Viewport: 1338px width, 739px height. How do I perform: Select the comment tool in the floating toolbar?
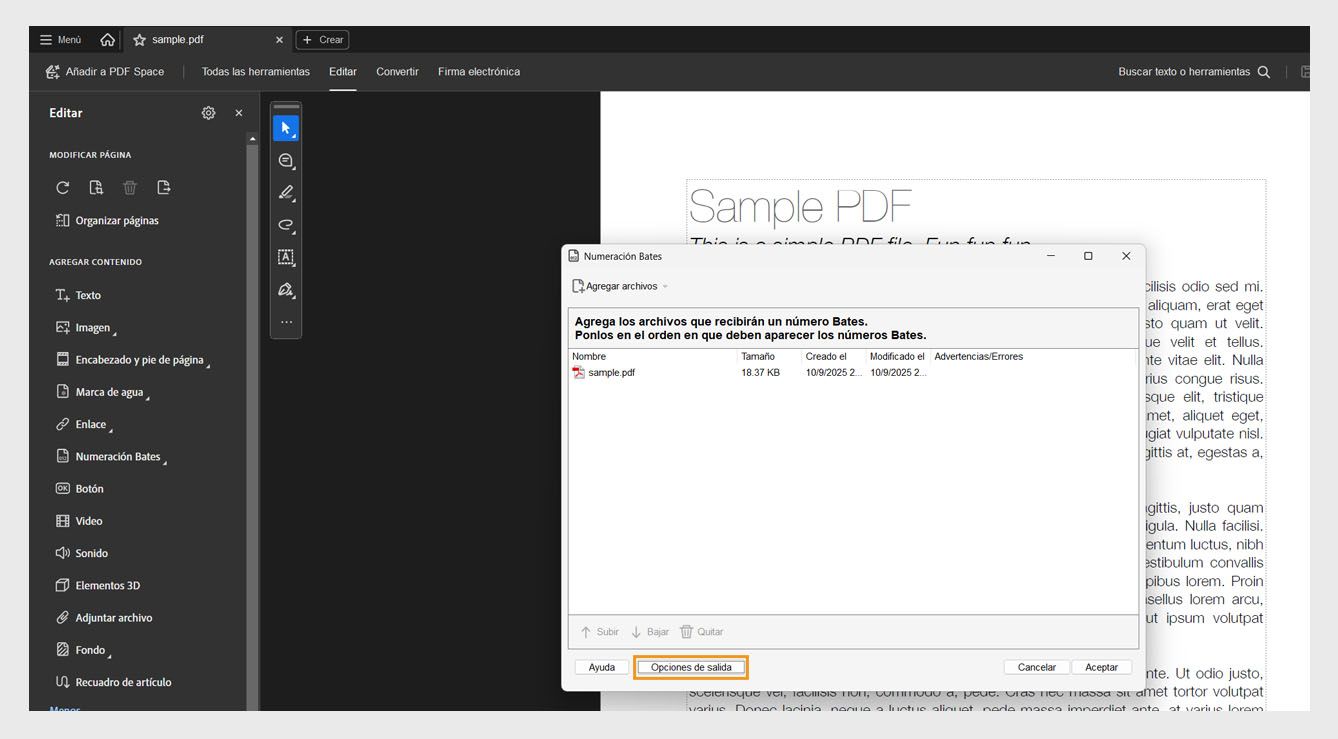point(286,161)
